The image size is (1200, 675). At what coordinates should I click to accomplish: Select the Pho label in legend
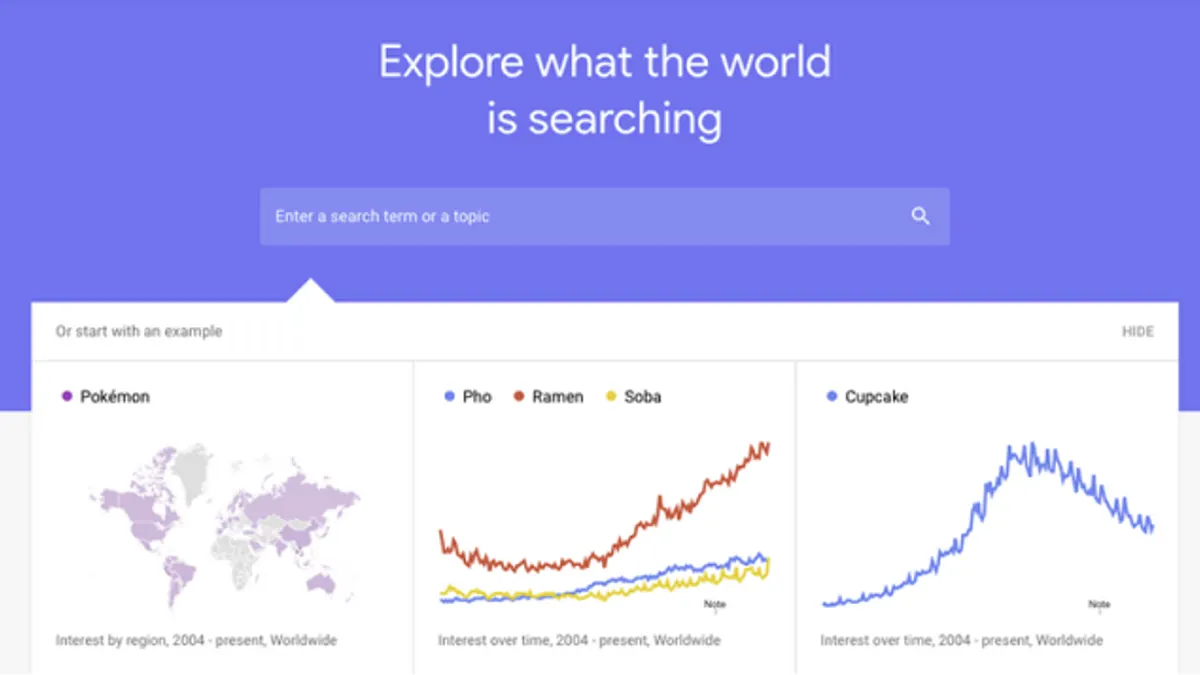(477, 397)
